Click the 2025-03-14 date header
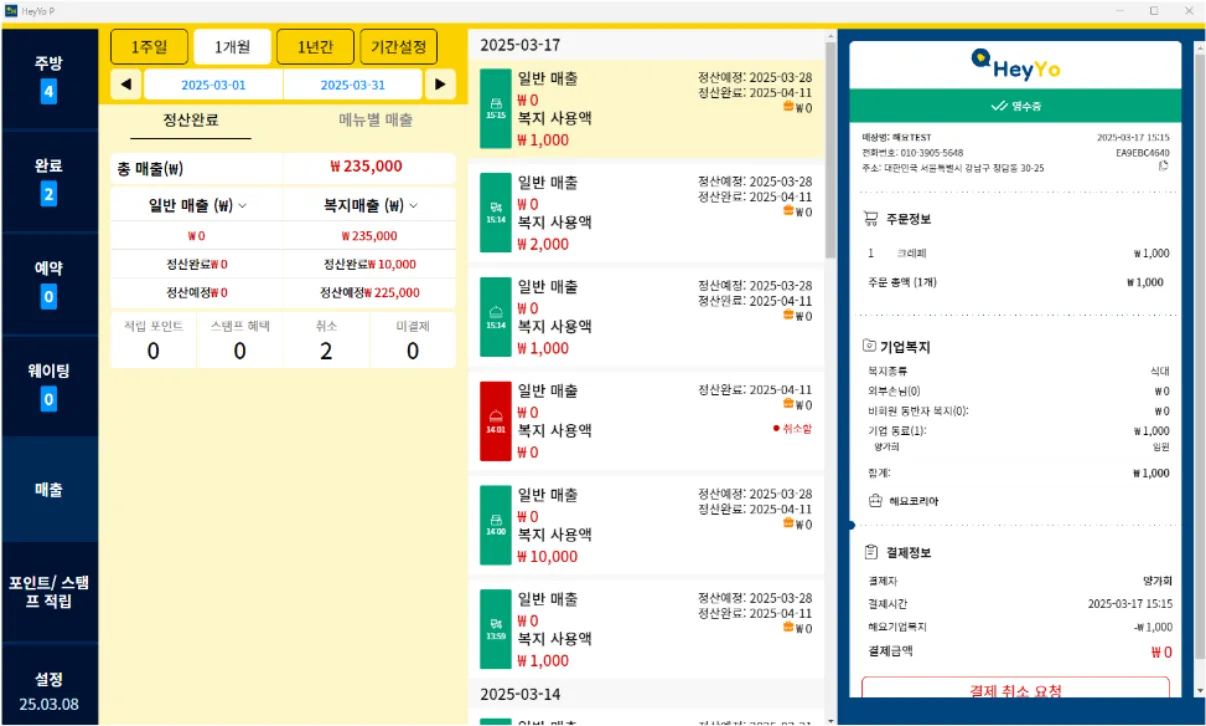The height and width of the screenshot is (726, 1206). pyautogui.click(x=519, y=693)
